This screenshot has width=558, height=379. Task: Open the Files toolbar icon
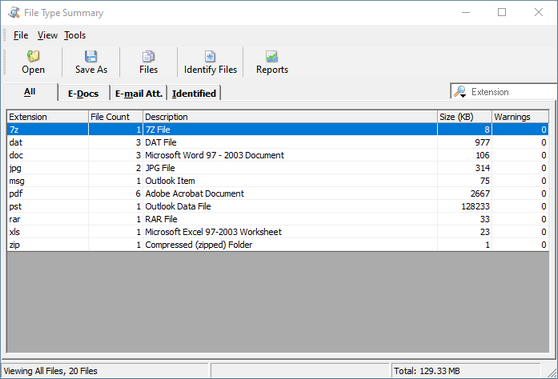pyautogui.click(x=148, y=56)
